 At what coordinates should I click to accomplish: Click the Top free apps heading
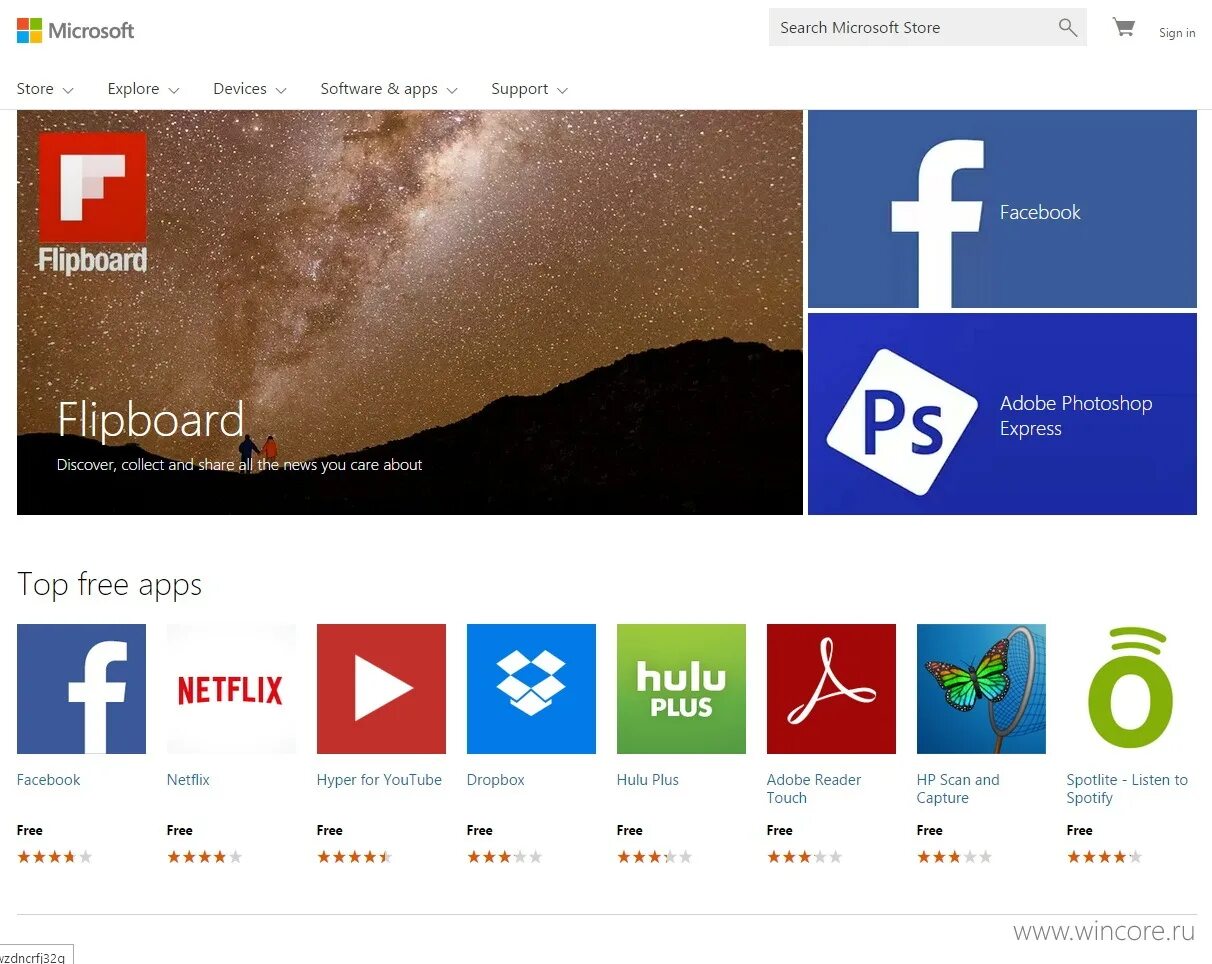(x=110, y=585)
